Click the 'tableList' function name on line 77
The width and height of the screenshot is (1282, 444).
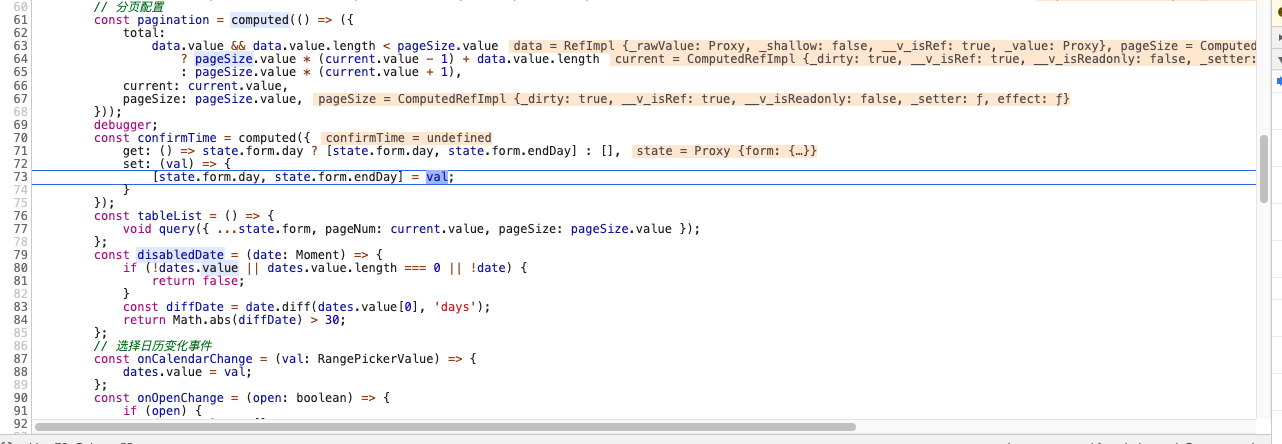pos(169,215)
